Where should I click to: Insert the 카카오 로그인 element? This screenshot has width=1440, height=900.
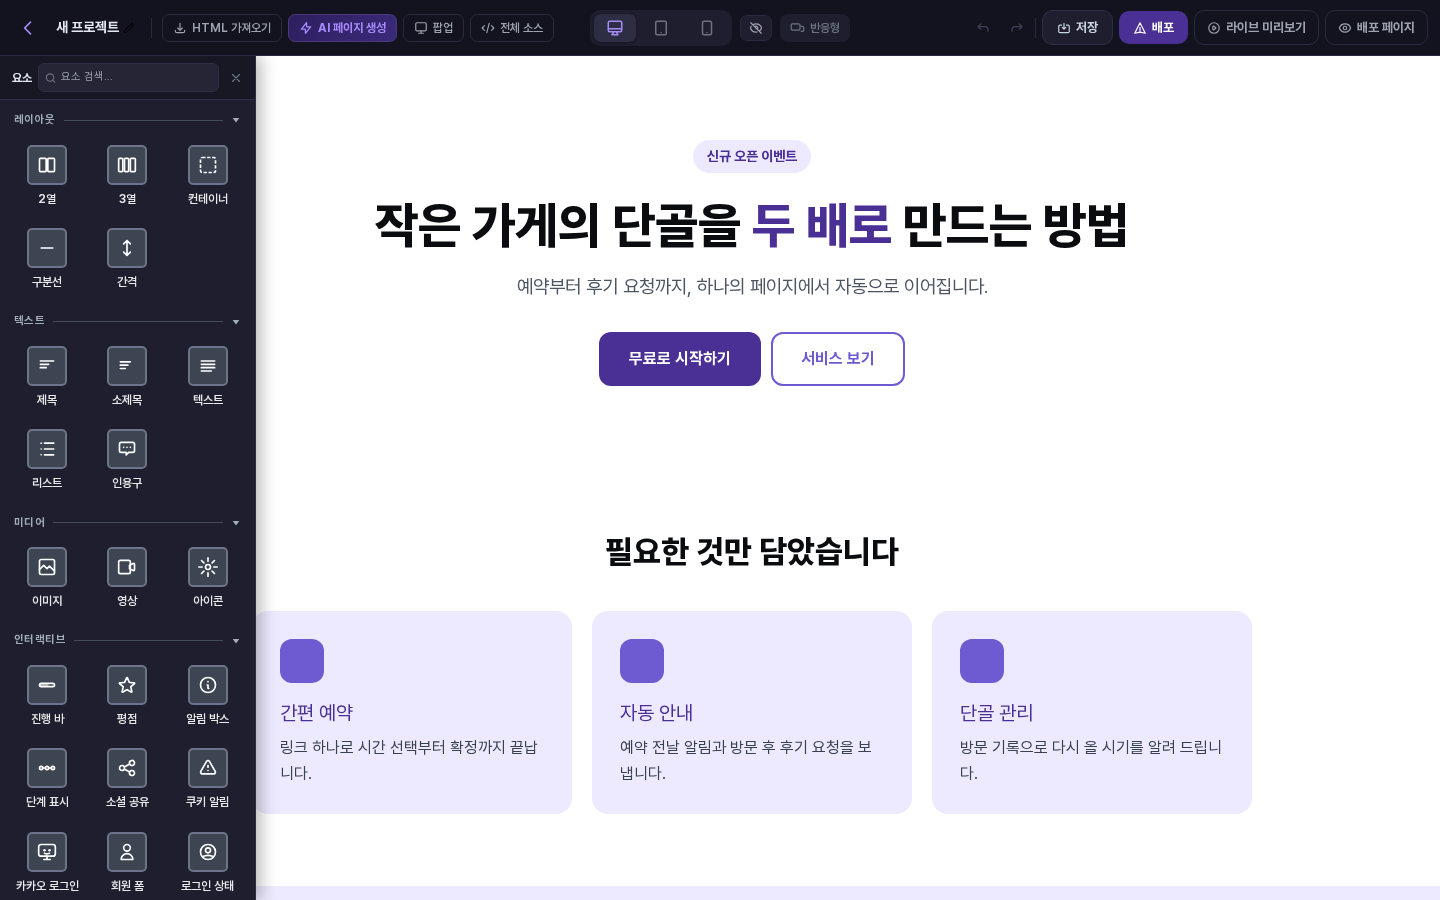pyautogui.click(x=47, y=862)
